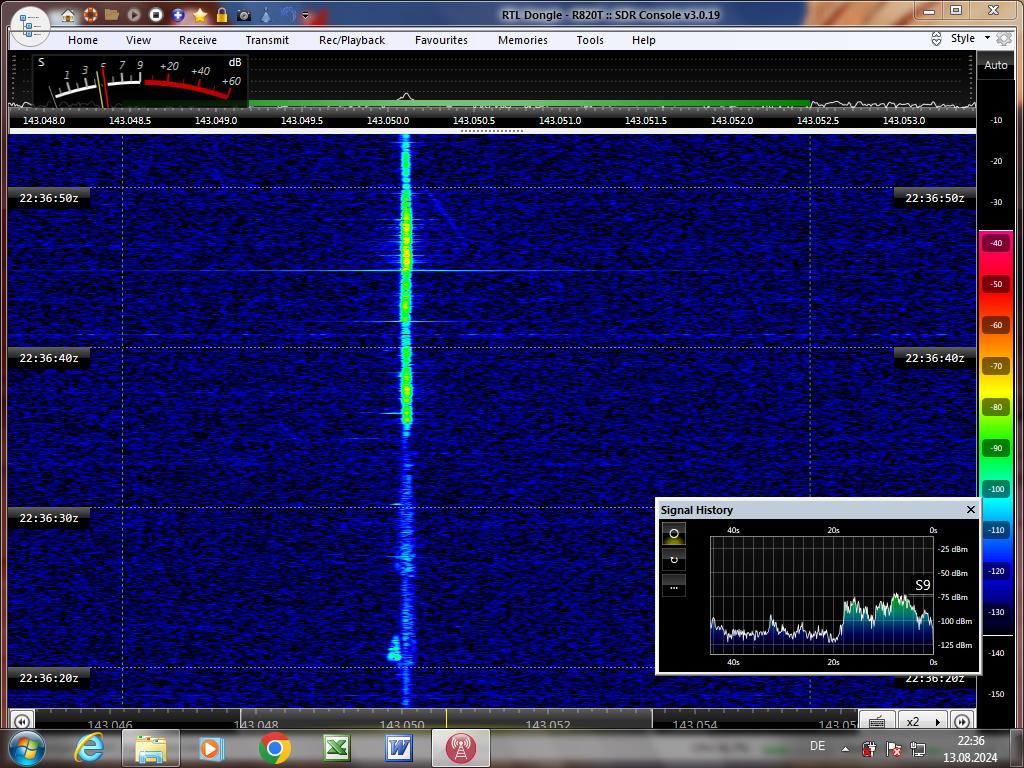Viewport: 1024px width, 768px height.
Task: Close the Signal History panel
Action: (970, 509)
